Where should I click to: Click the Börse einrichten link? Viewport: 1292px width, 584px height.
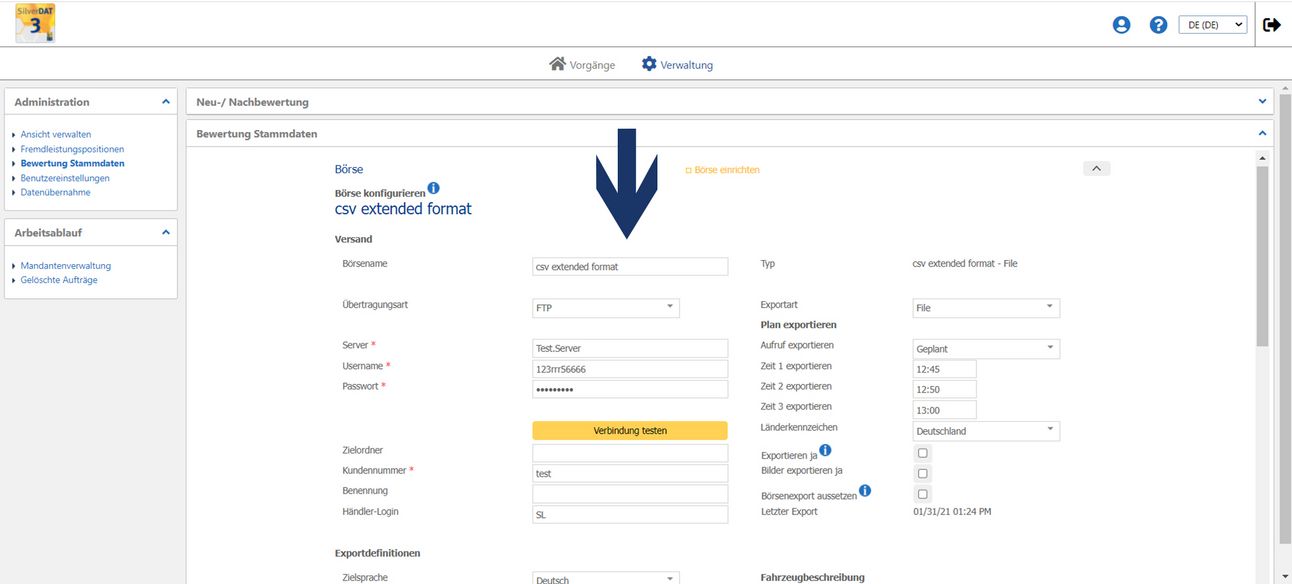point(722,170)
